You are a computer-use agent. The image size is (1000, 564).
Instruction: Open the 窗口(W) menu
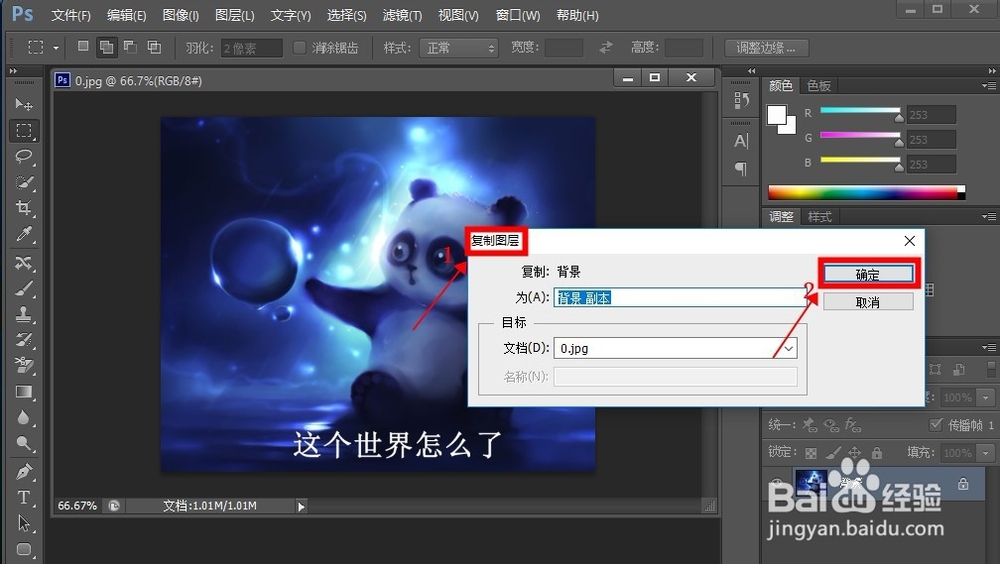point(518,15)
